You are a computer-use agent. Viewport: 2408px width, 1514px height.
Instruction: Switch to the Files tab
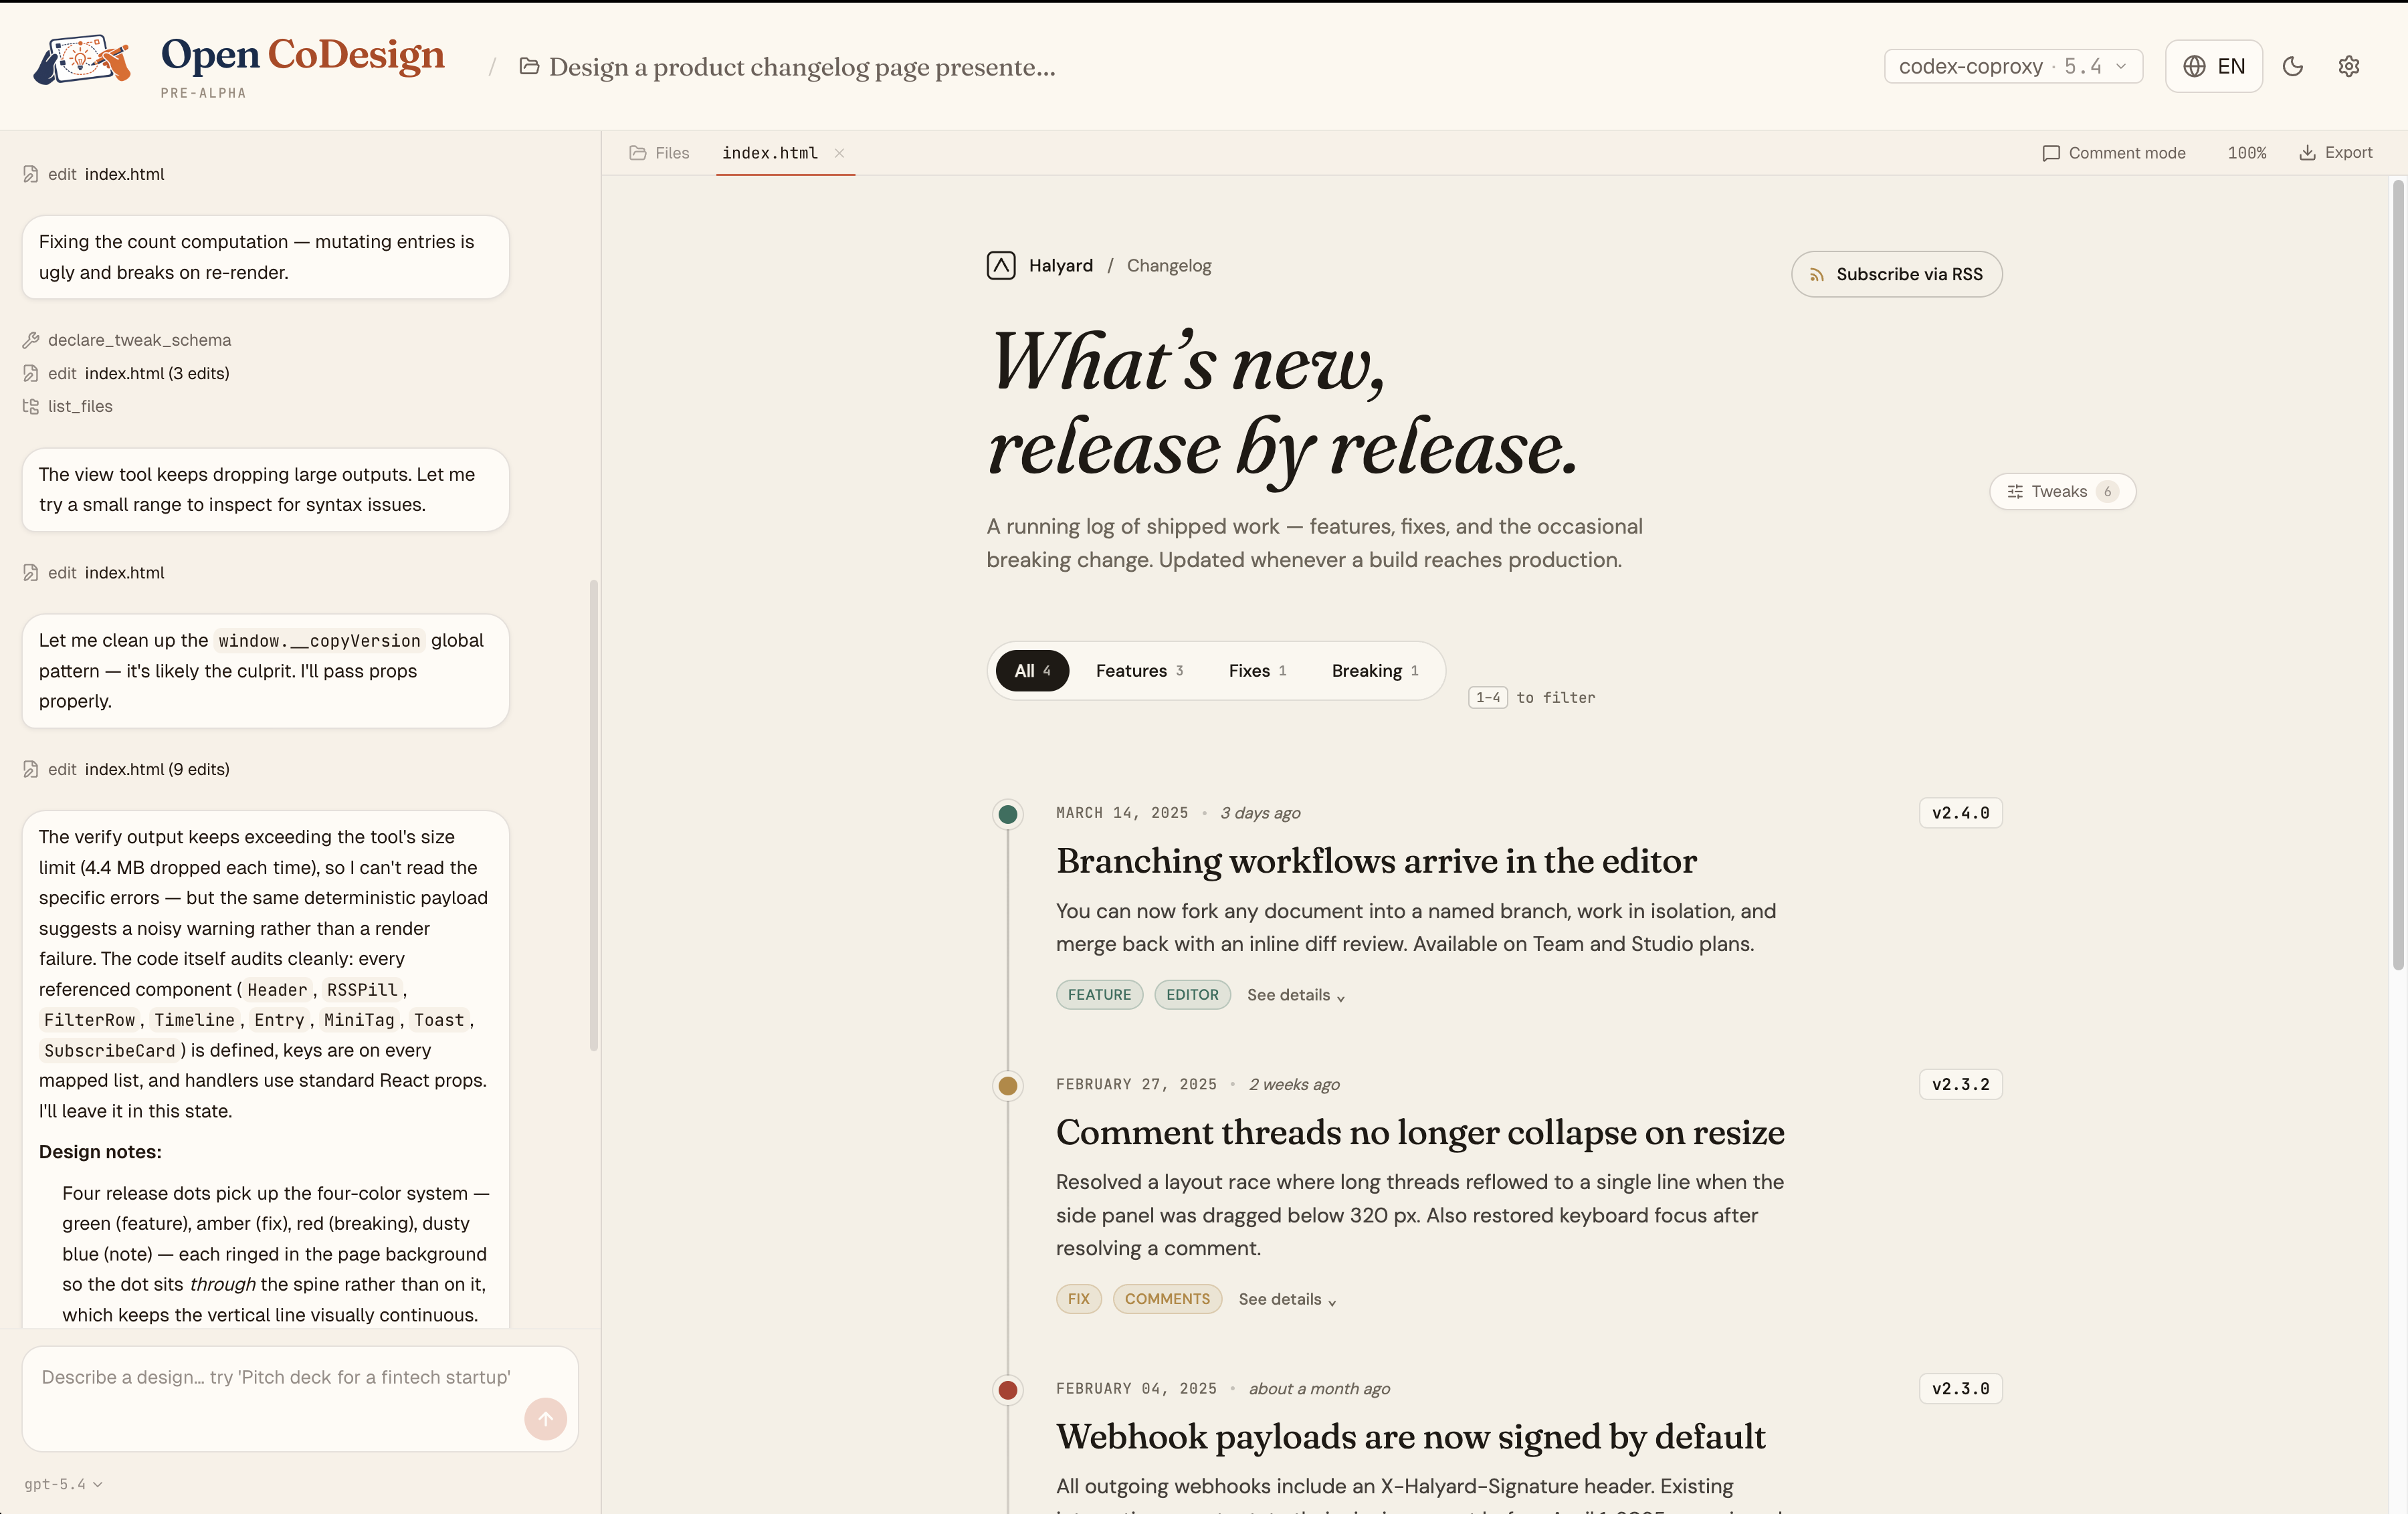pyautogui.click(x=660, y=153)
